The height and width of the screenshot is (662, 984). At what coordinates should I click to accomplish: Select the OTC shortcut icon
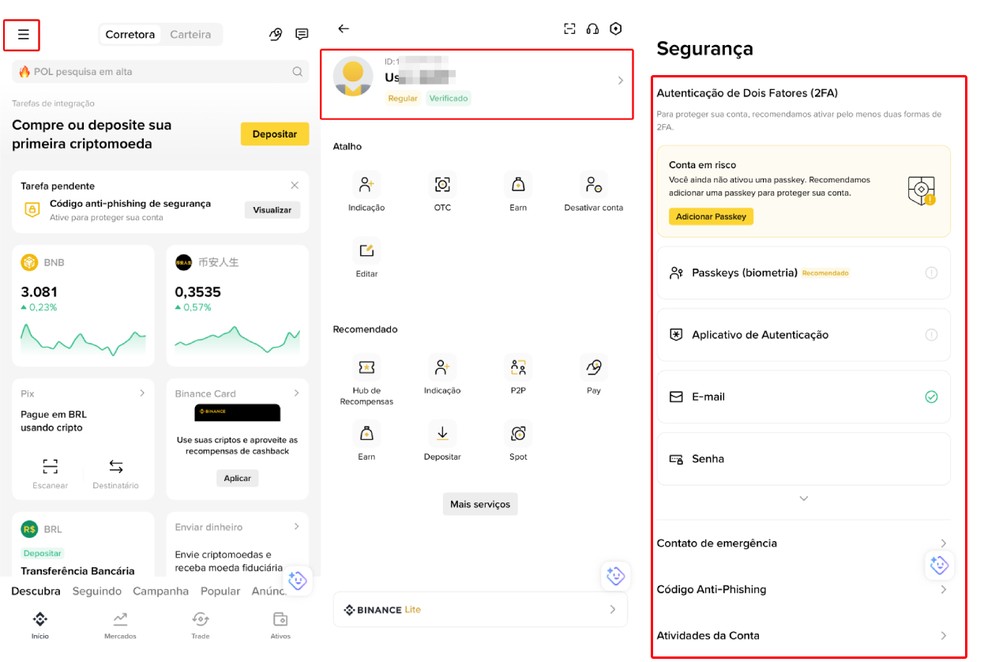point(442,185)
